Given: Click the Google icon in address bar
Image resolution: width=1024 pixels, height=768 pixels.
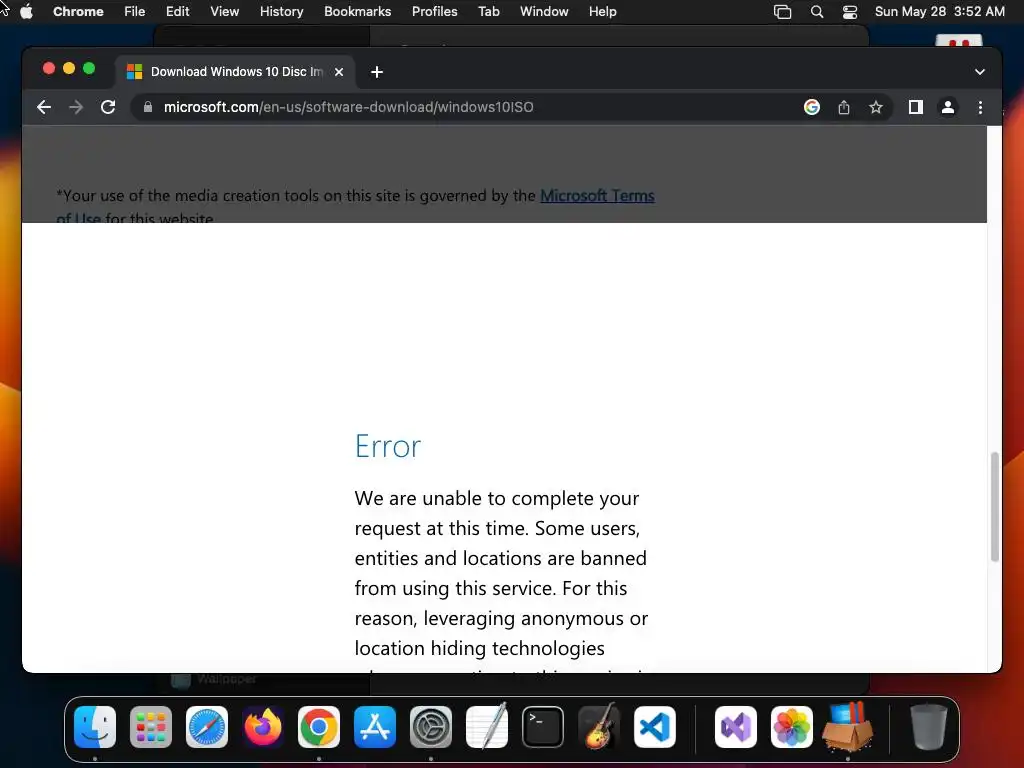Looking at the screenshot, I should pyautogui.click(x=812, y=107).
